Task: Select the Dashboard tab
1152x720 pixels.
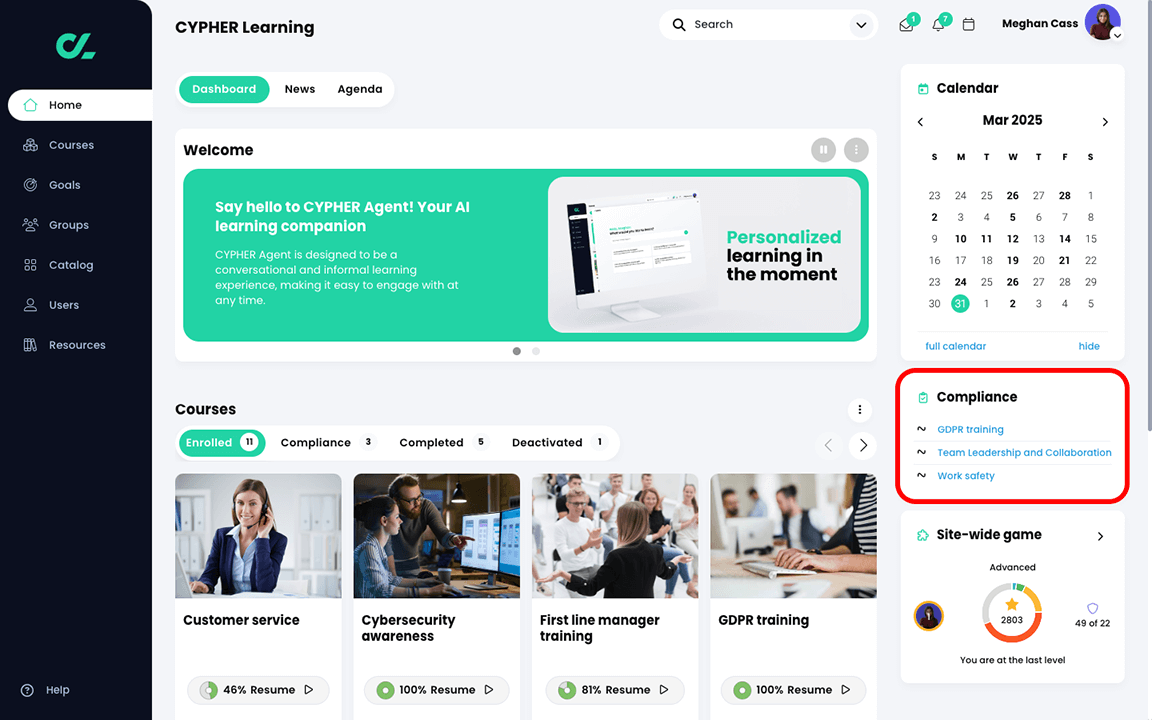Action: (224, 89)
